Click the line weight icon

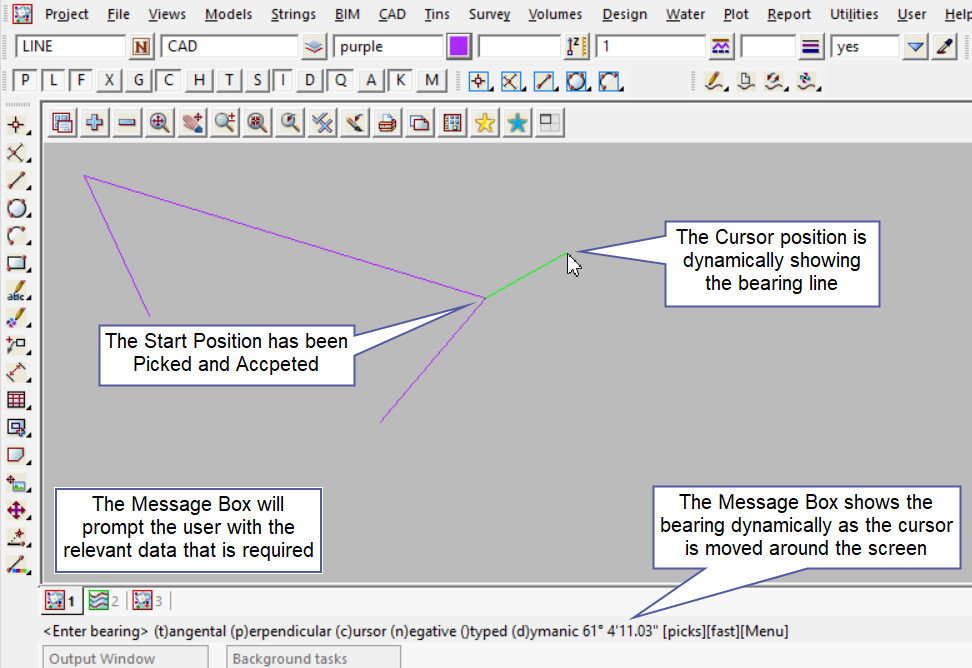tap(810, 46)
